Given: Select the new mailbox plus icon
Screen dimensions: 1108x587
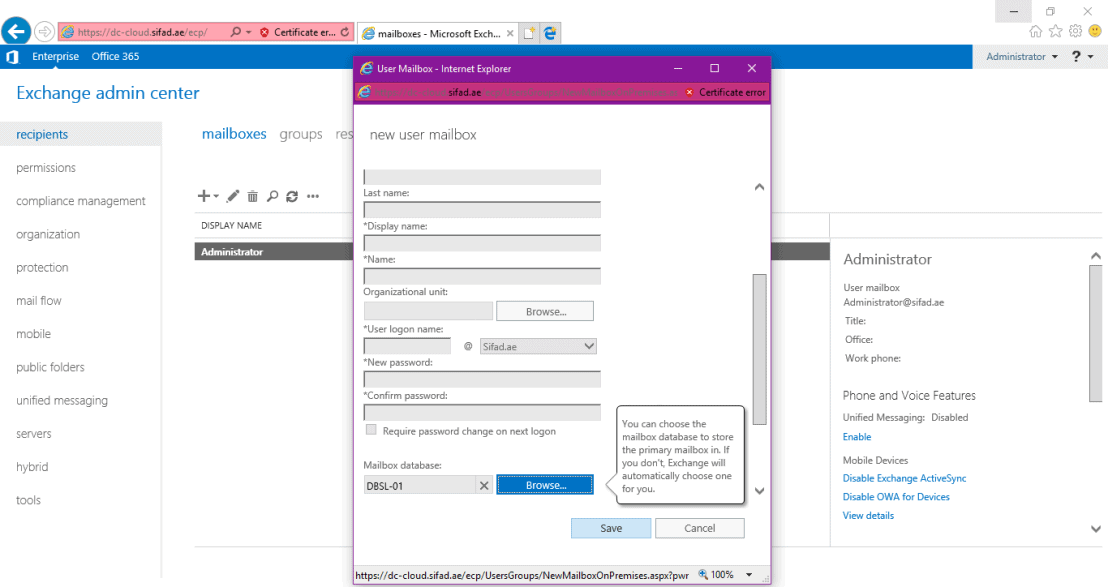Looking at the screenshot, I should [x=203, y=196].
